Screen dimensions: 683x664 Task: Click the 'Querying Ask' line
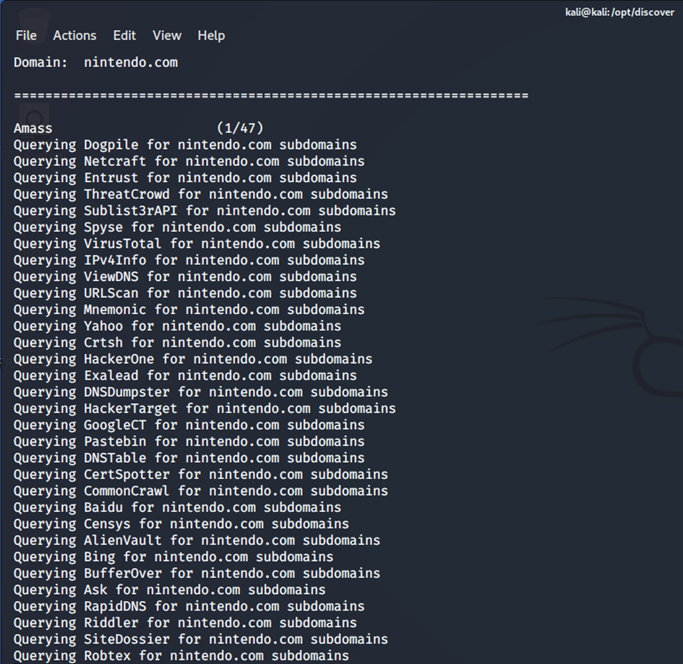click(169, 590)
